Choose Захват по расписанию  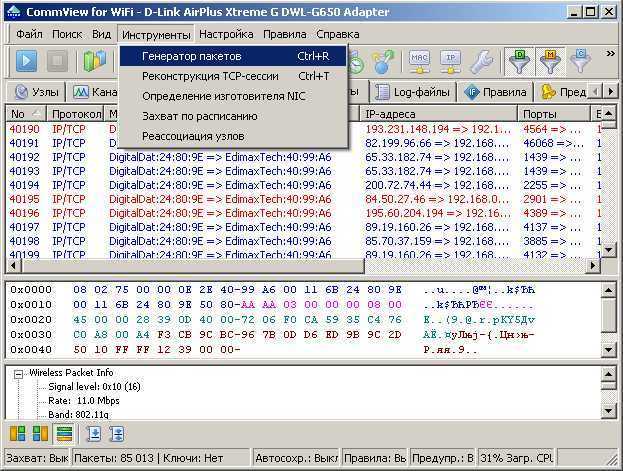(x=233, y=116)
